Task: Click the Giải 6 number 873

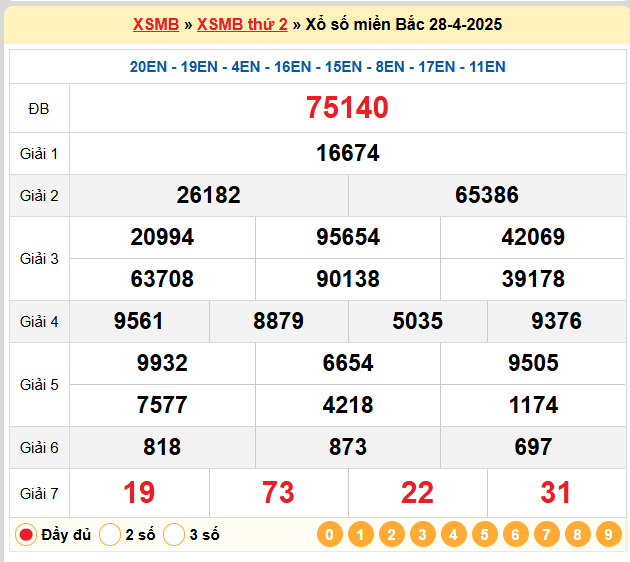Action: [348, 447]
